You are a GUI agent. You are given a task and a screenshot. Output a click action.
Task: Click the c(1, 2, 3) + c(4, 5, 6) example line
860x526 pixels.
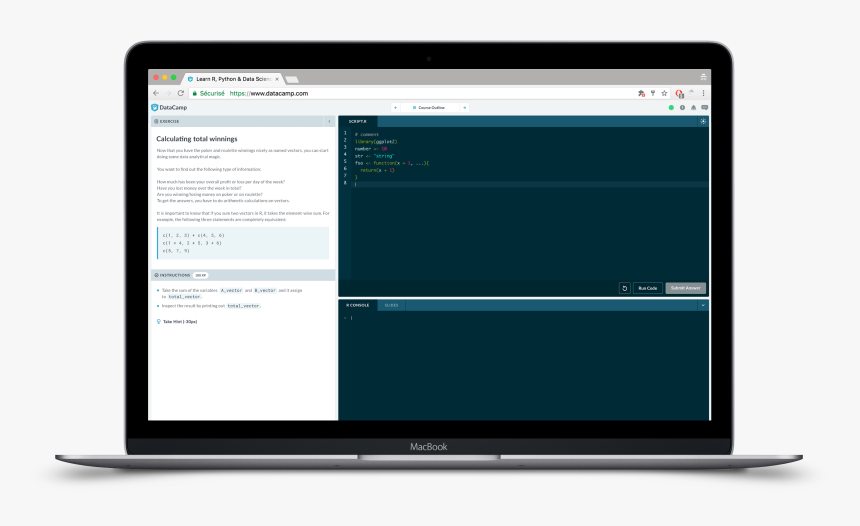coord(193,235)
